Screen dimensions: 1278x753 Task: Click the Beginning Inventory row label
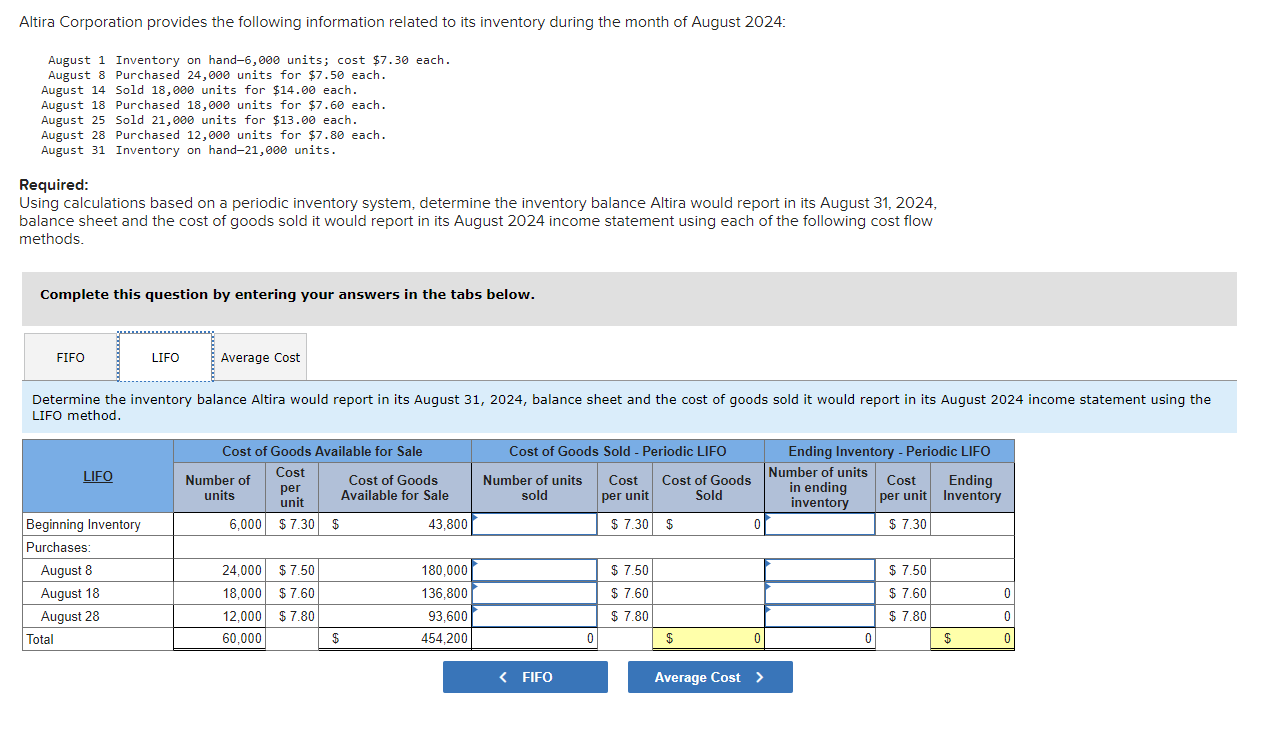98,524
